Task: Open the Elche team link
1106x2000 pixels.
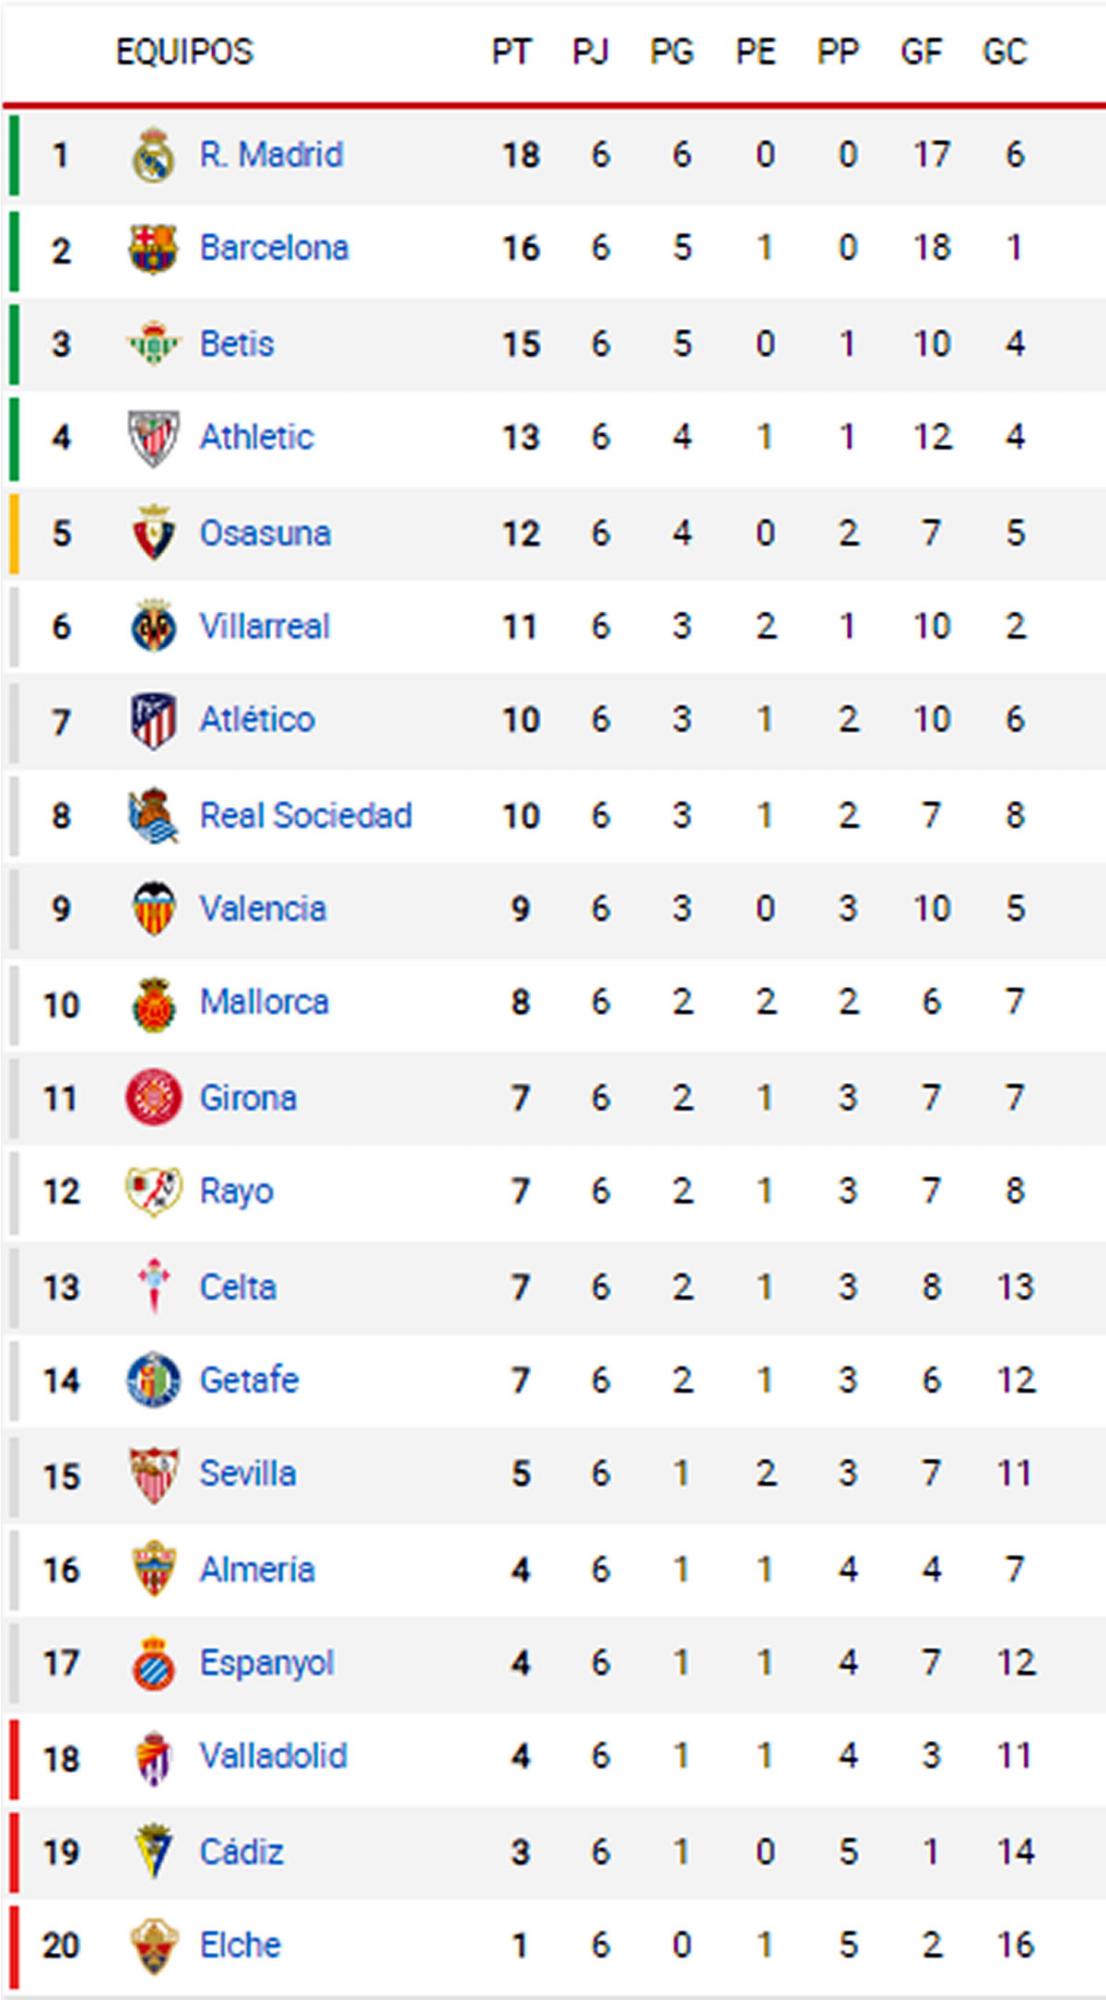Action: [x=240, y=1946]
